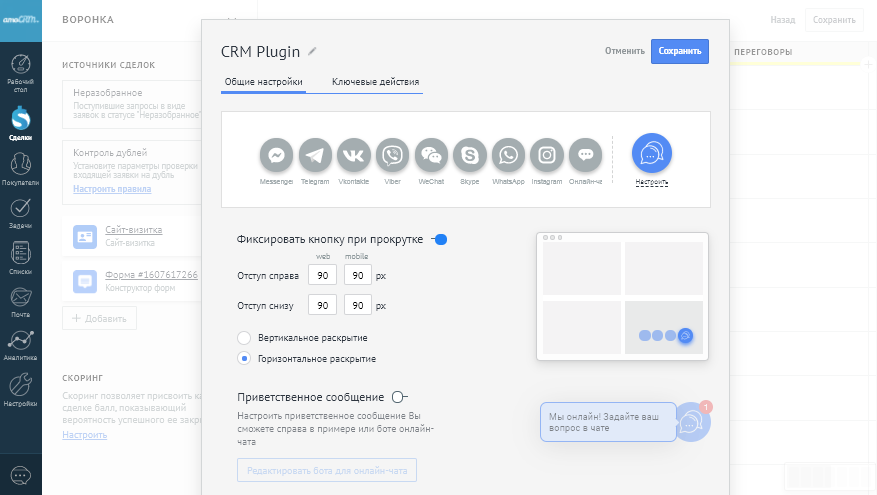Click pencil icon to rename CRM Plugin
This screenshot has height=495, width=877.
[312, 51]
